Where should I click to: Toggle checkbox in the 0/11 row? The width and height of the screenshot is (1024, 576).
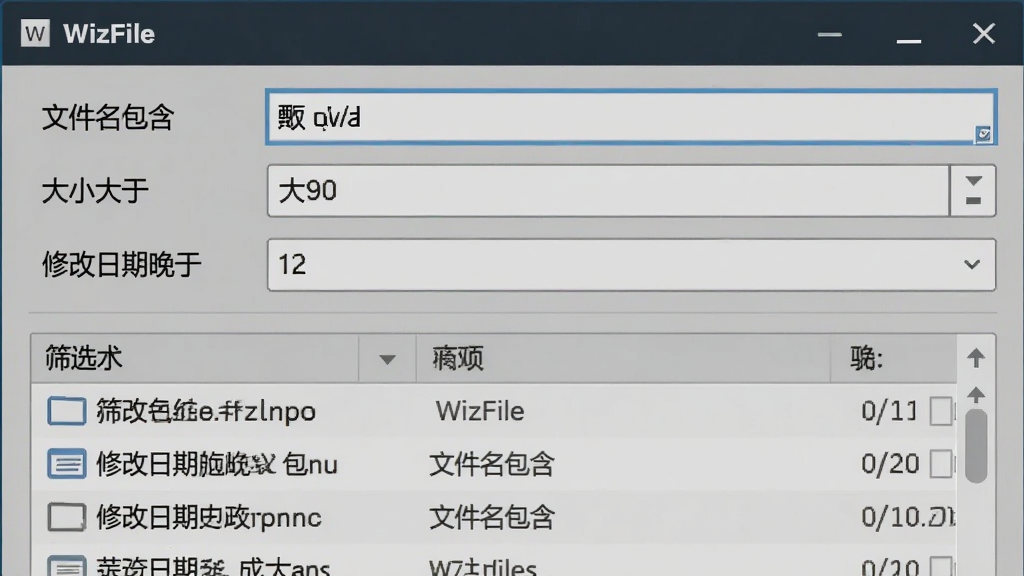point(940,411)
